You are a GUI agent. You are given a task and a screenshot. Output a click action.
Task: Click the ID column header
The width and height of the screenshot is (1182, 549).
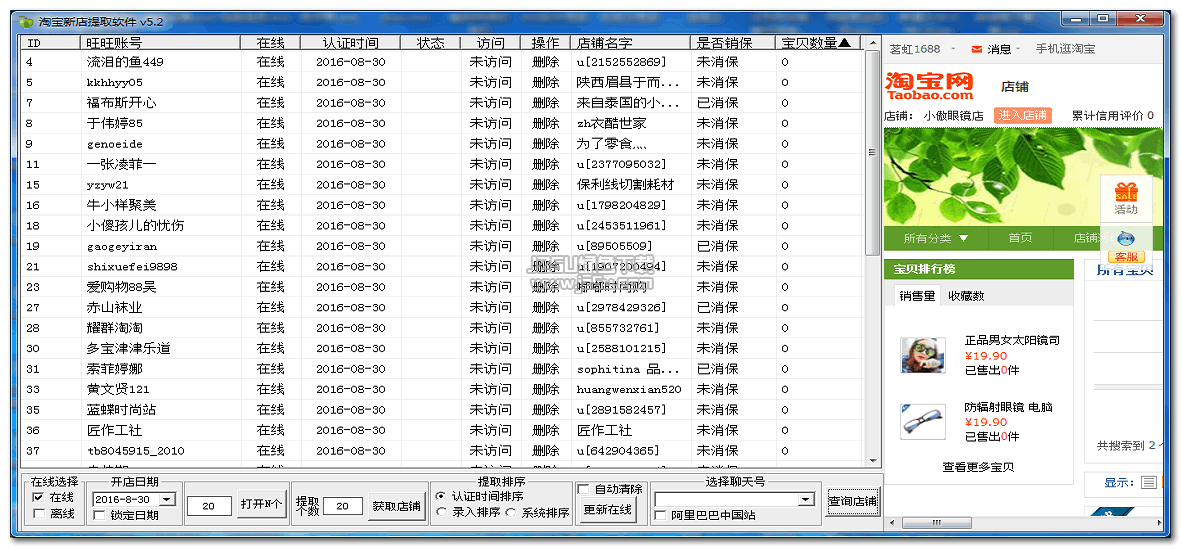tap(50, 43)
